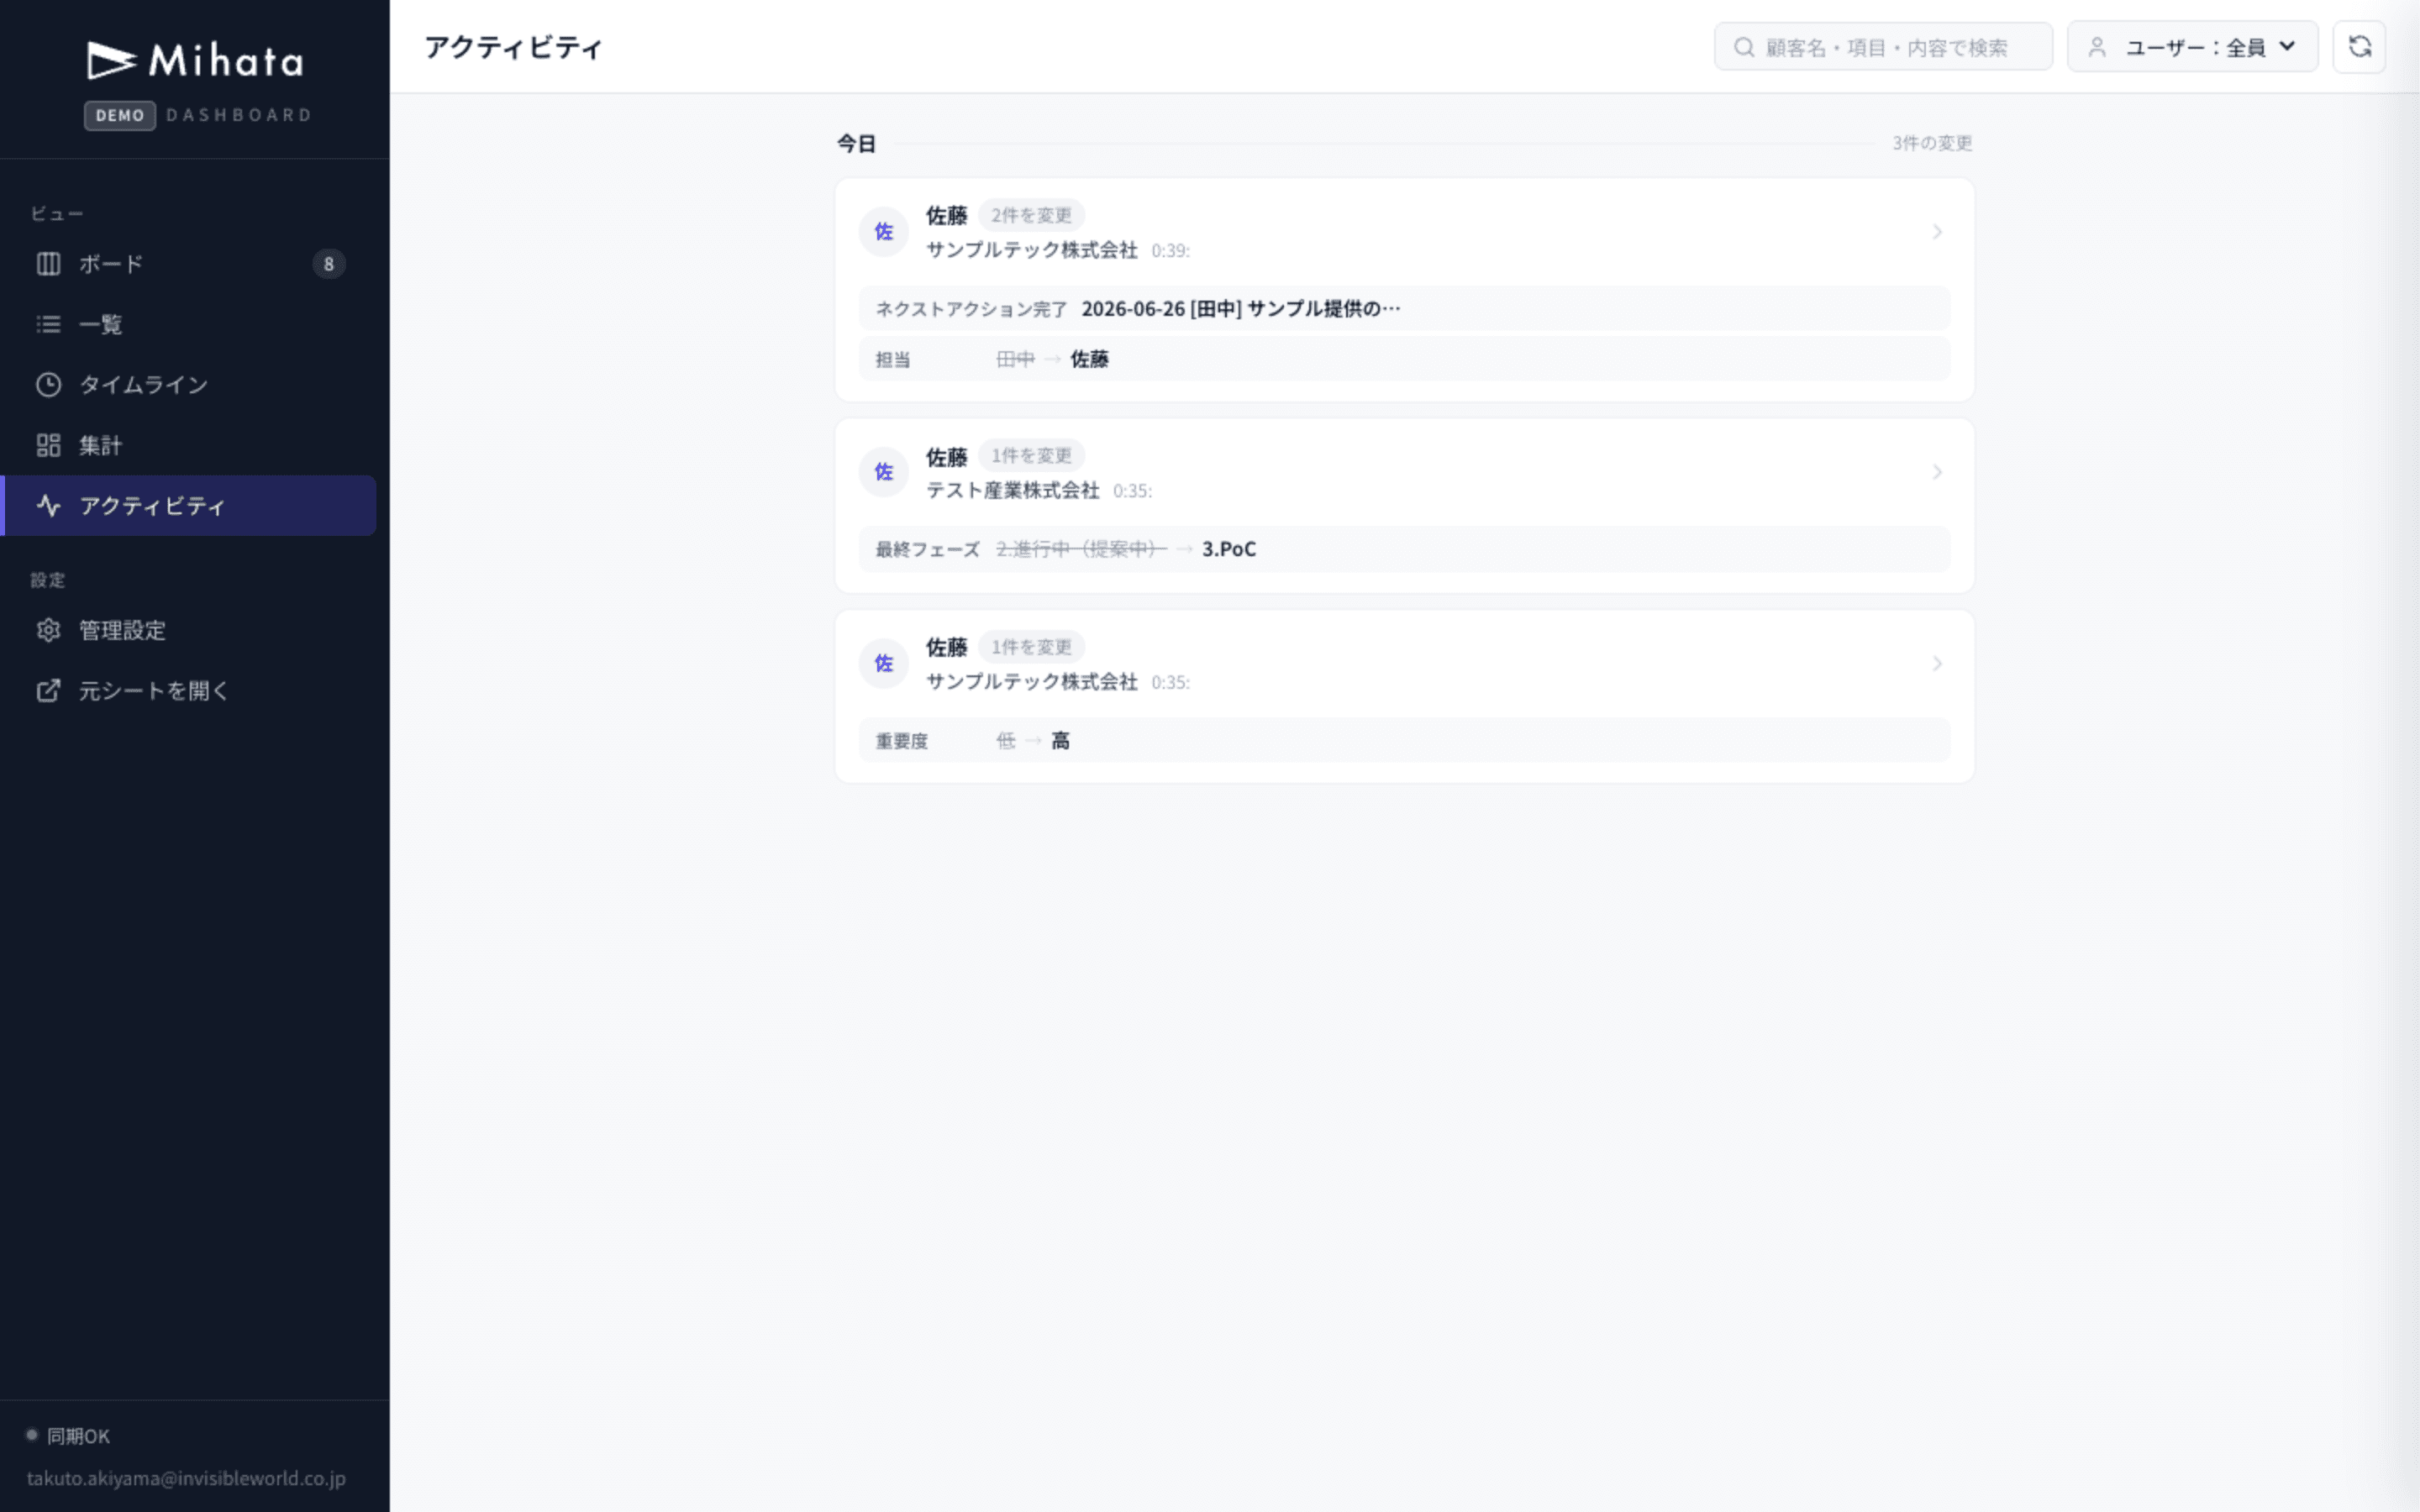The image size is (2420, 1512).
Task: Expand the テスト産業株式会社 entry chevron
Action: tap(1937, 472)
